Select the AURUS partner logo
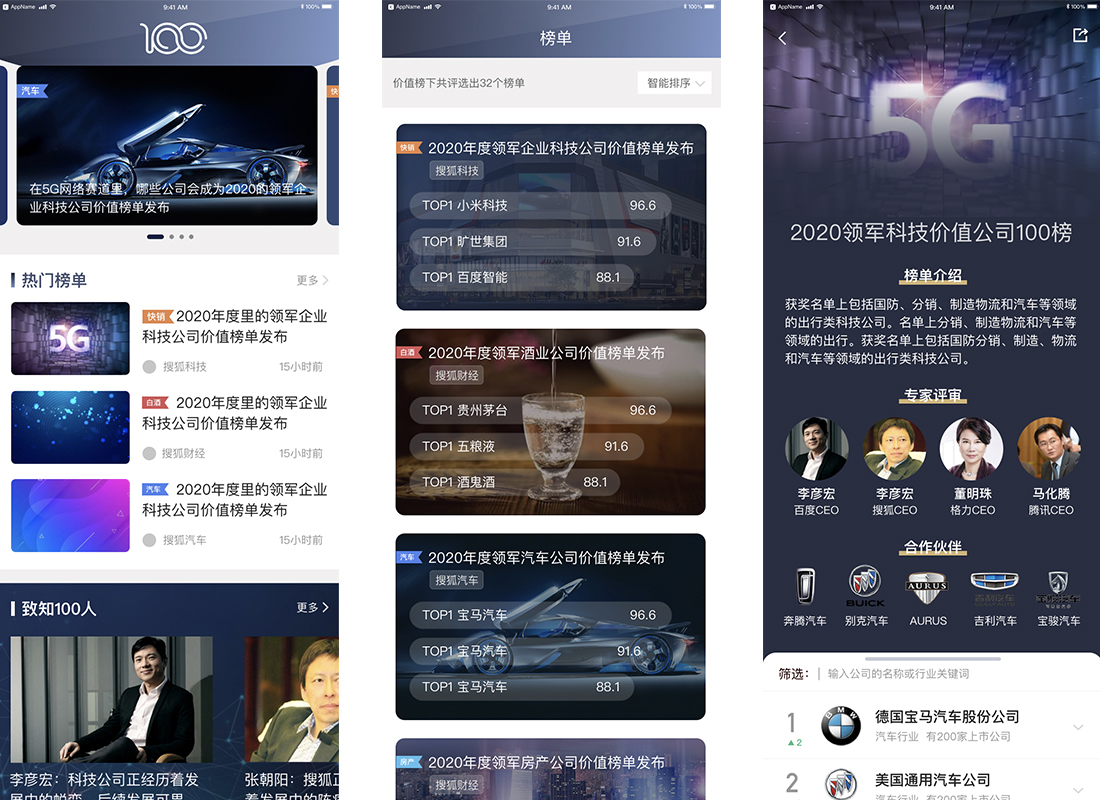 [x=927, y=587]
